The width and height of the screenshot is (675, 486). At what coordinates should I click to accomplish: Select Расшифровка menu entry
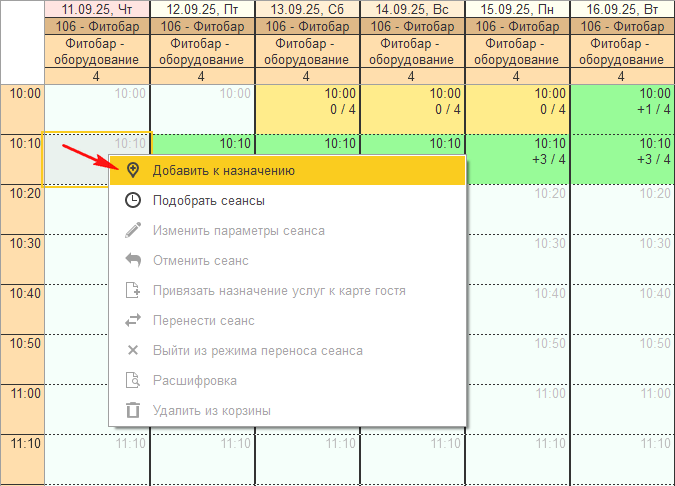(x=288, y=381)
